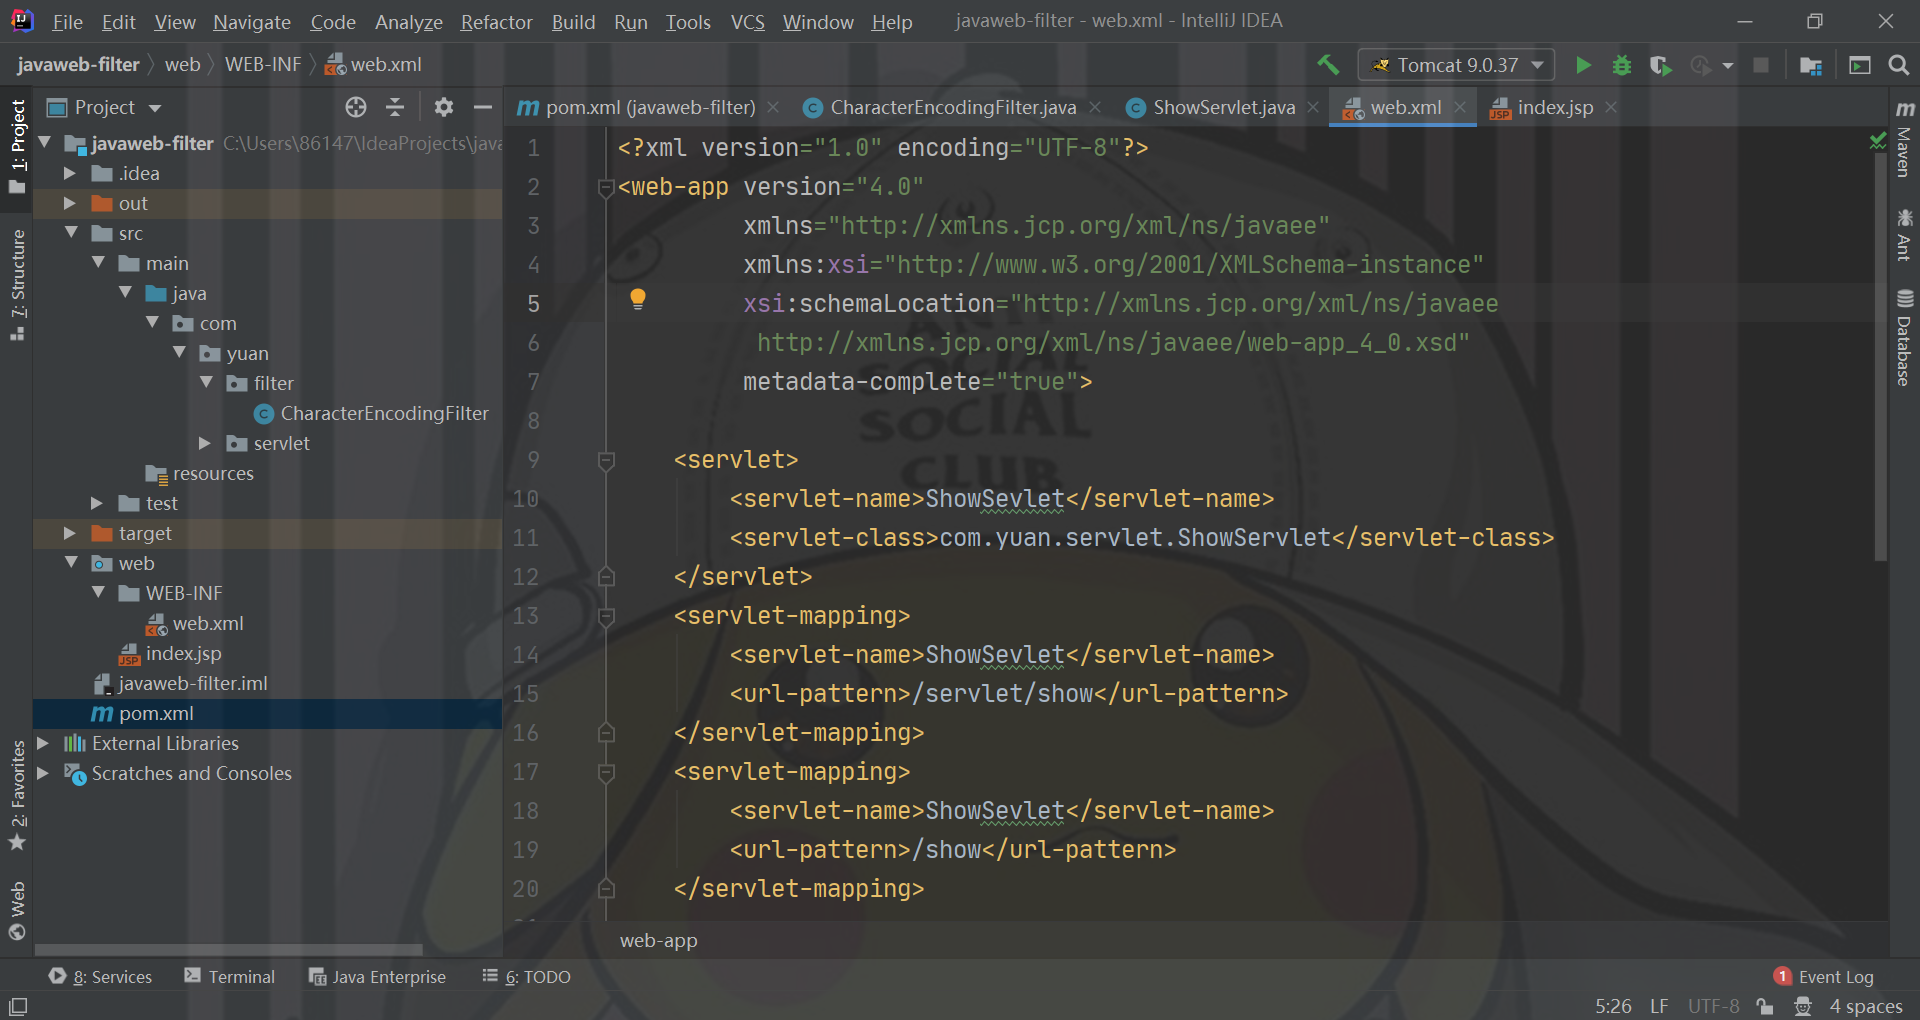The height and width of the screenshot is (1020, 1920).
Task: Expand the target folder
Action: click(69, 533)
